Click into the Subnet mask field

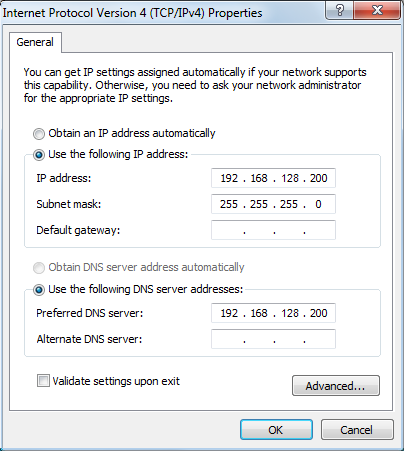click(x=273, y=204)
